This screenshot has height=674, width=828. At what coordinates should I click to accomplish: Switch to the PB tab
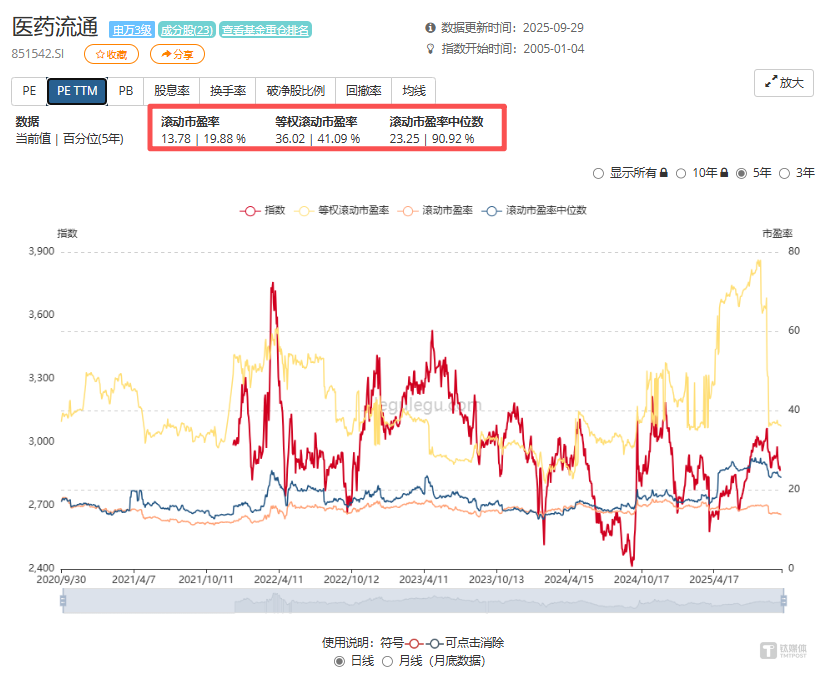[x=126, y=90]
